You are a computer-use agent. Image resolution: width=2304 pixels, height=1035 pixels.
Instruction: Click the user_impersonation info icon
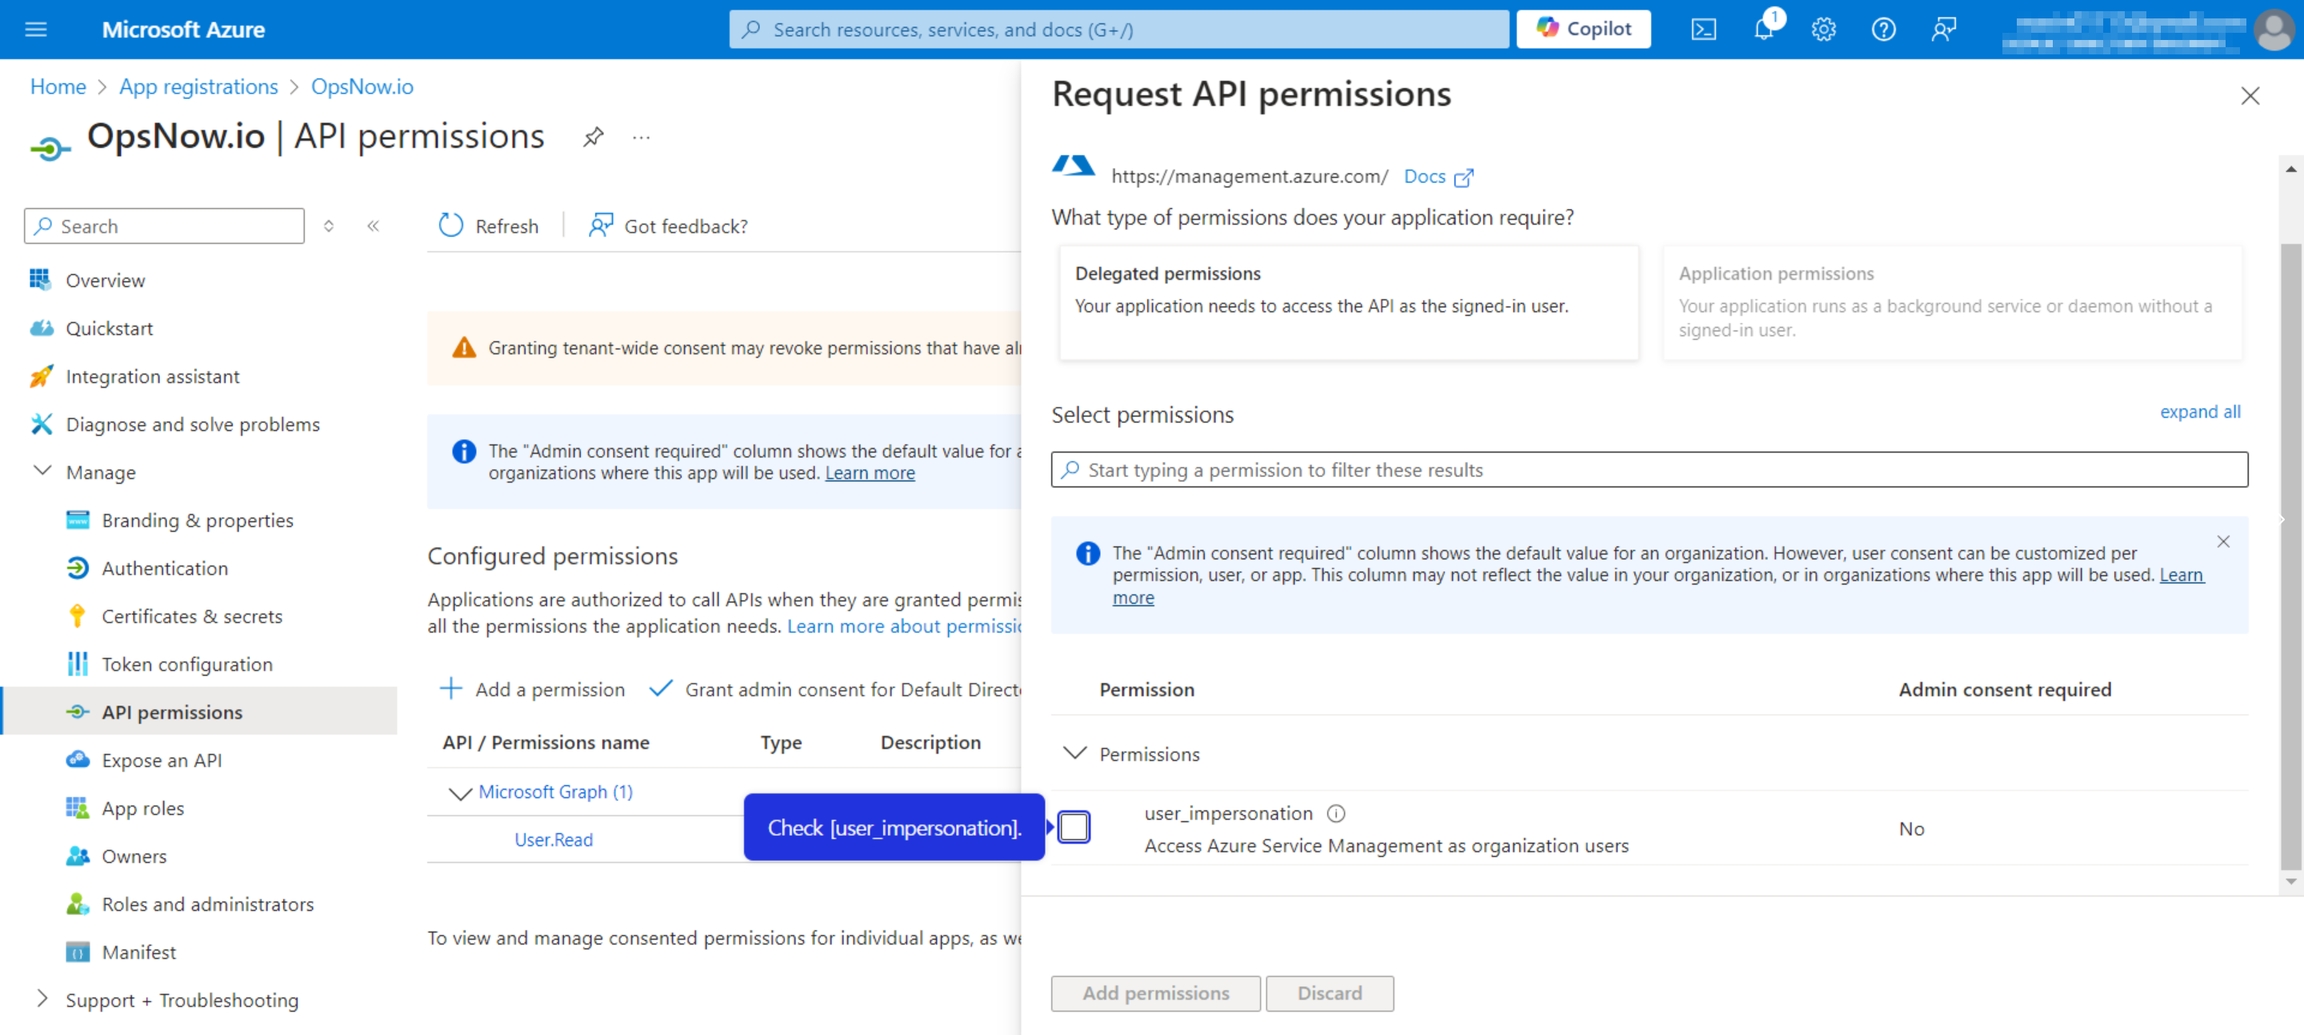click(x=1336, y=813)
